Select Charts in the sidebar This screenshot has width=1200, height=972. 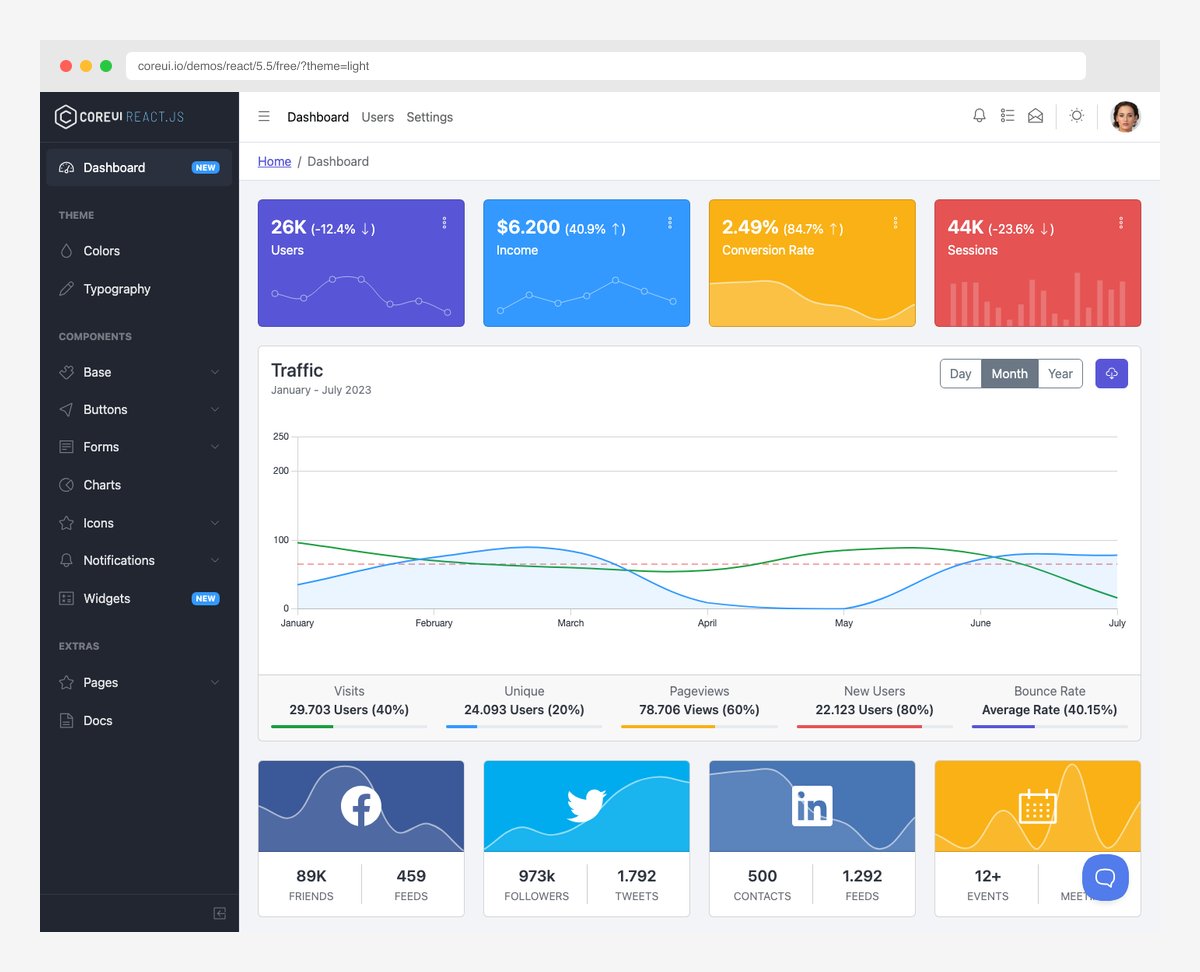[x=100, y=485]
